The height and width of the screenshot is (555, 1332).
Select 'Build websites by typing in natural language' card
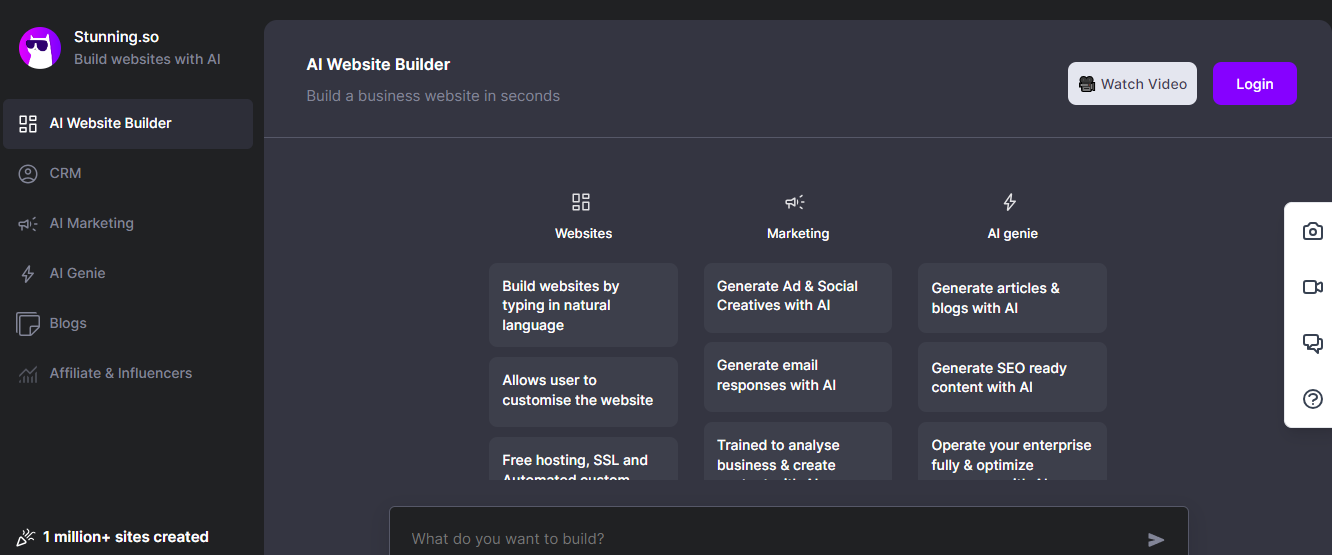point(583,305)
